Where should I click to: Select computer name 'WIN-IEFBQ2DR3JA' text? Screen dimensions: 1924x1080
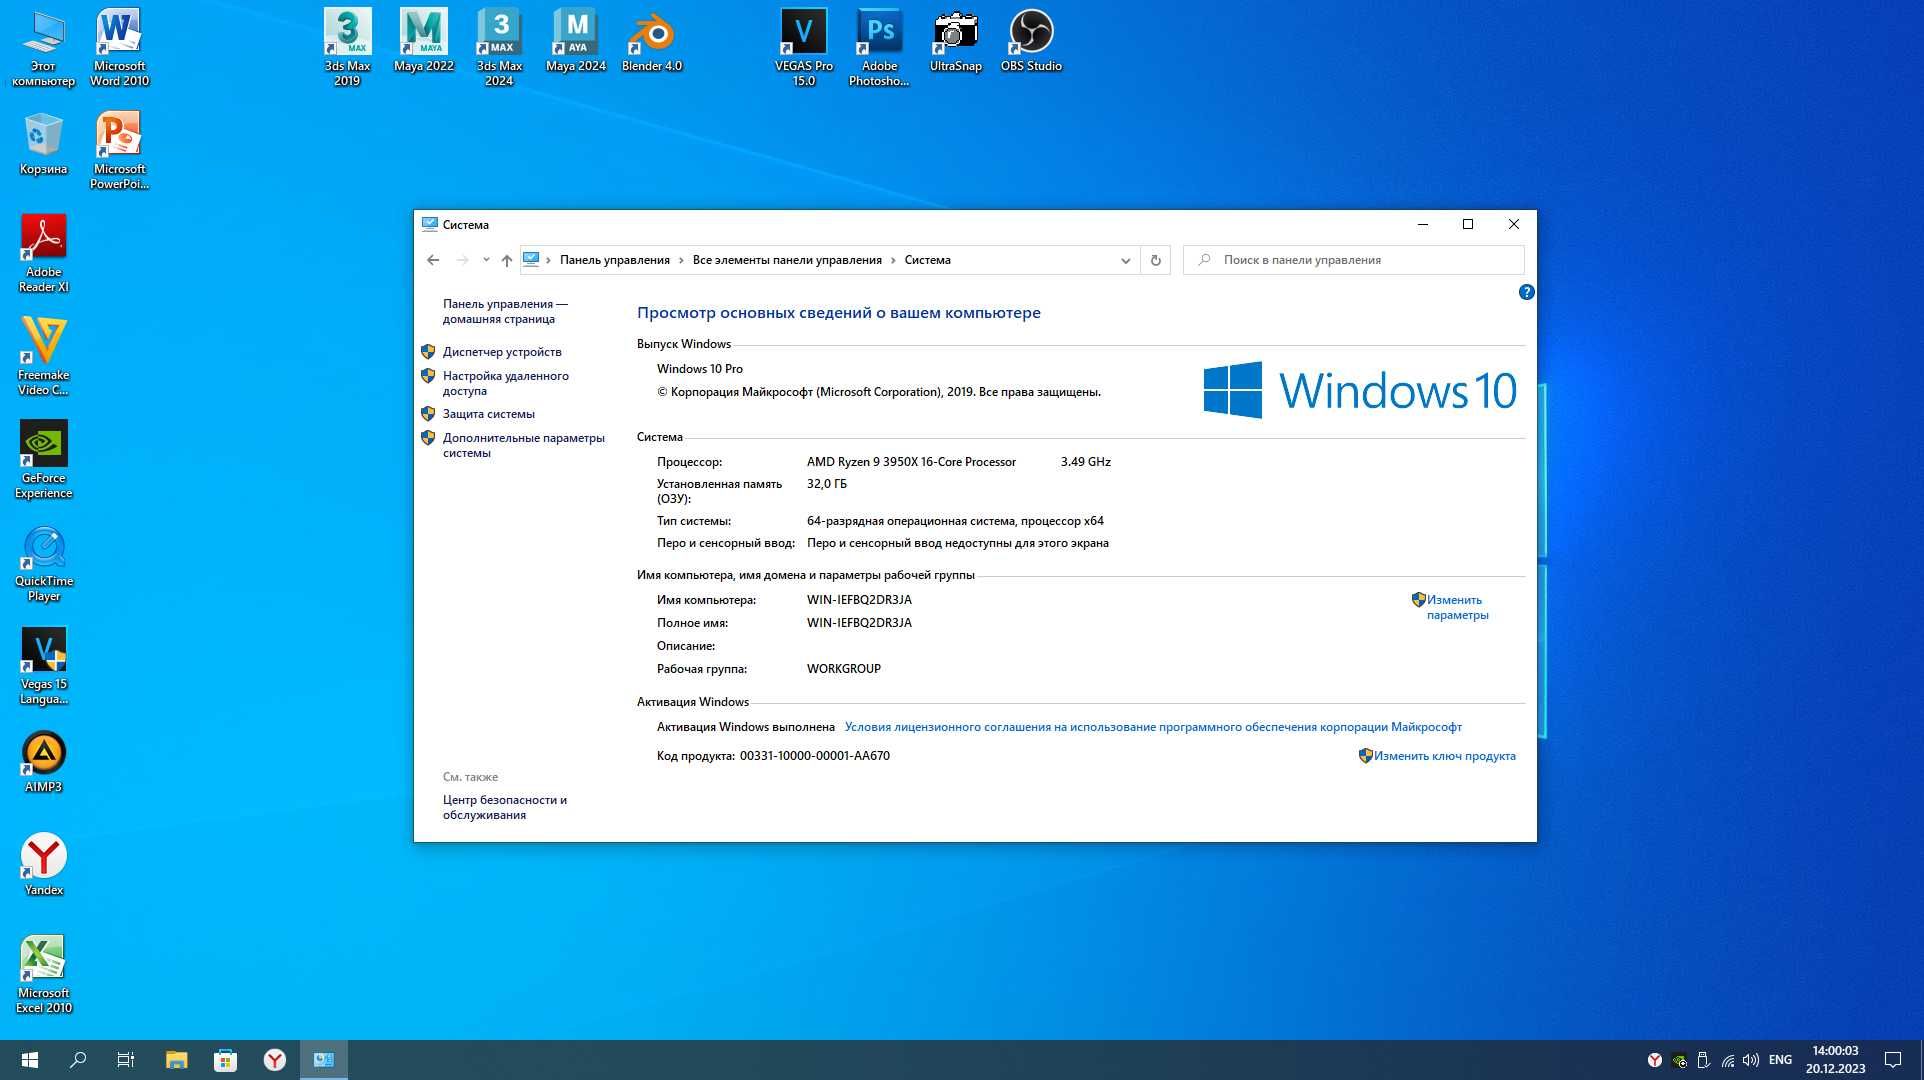859,600
